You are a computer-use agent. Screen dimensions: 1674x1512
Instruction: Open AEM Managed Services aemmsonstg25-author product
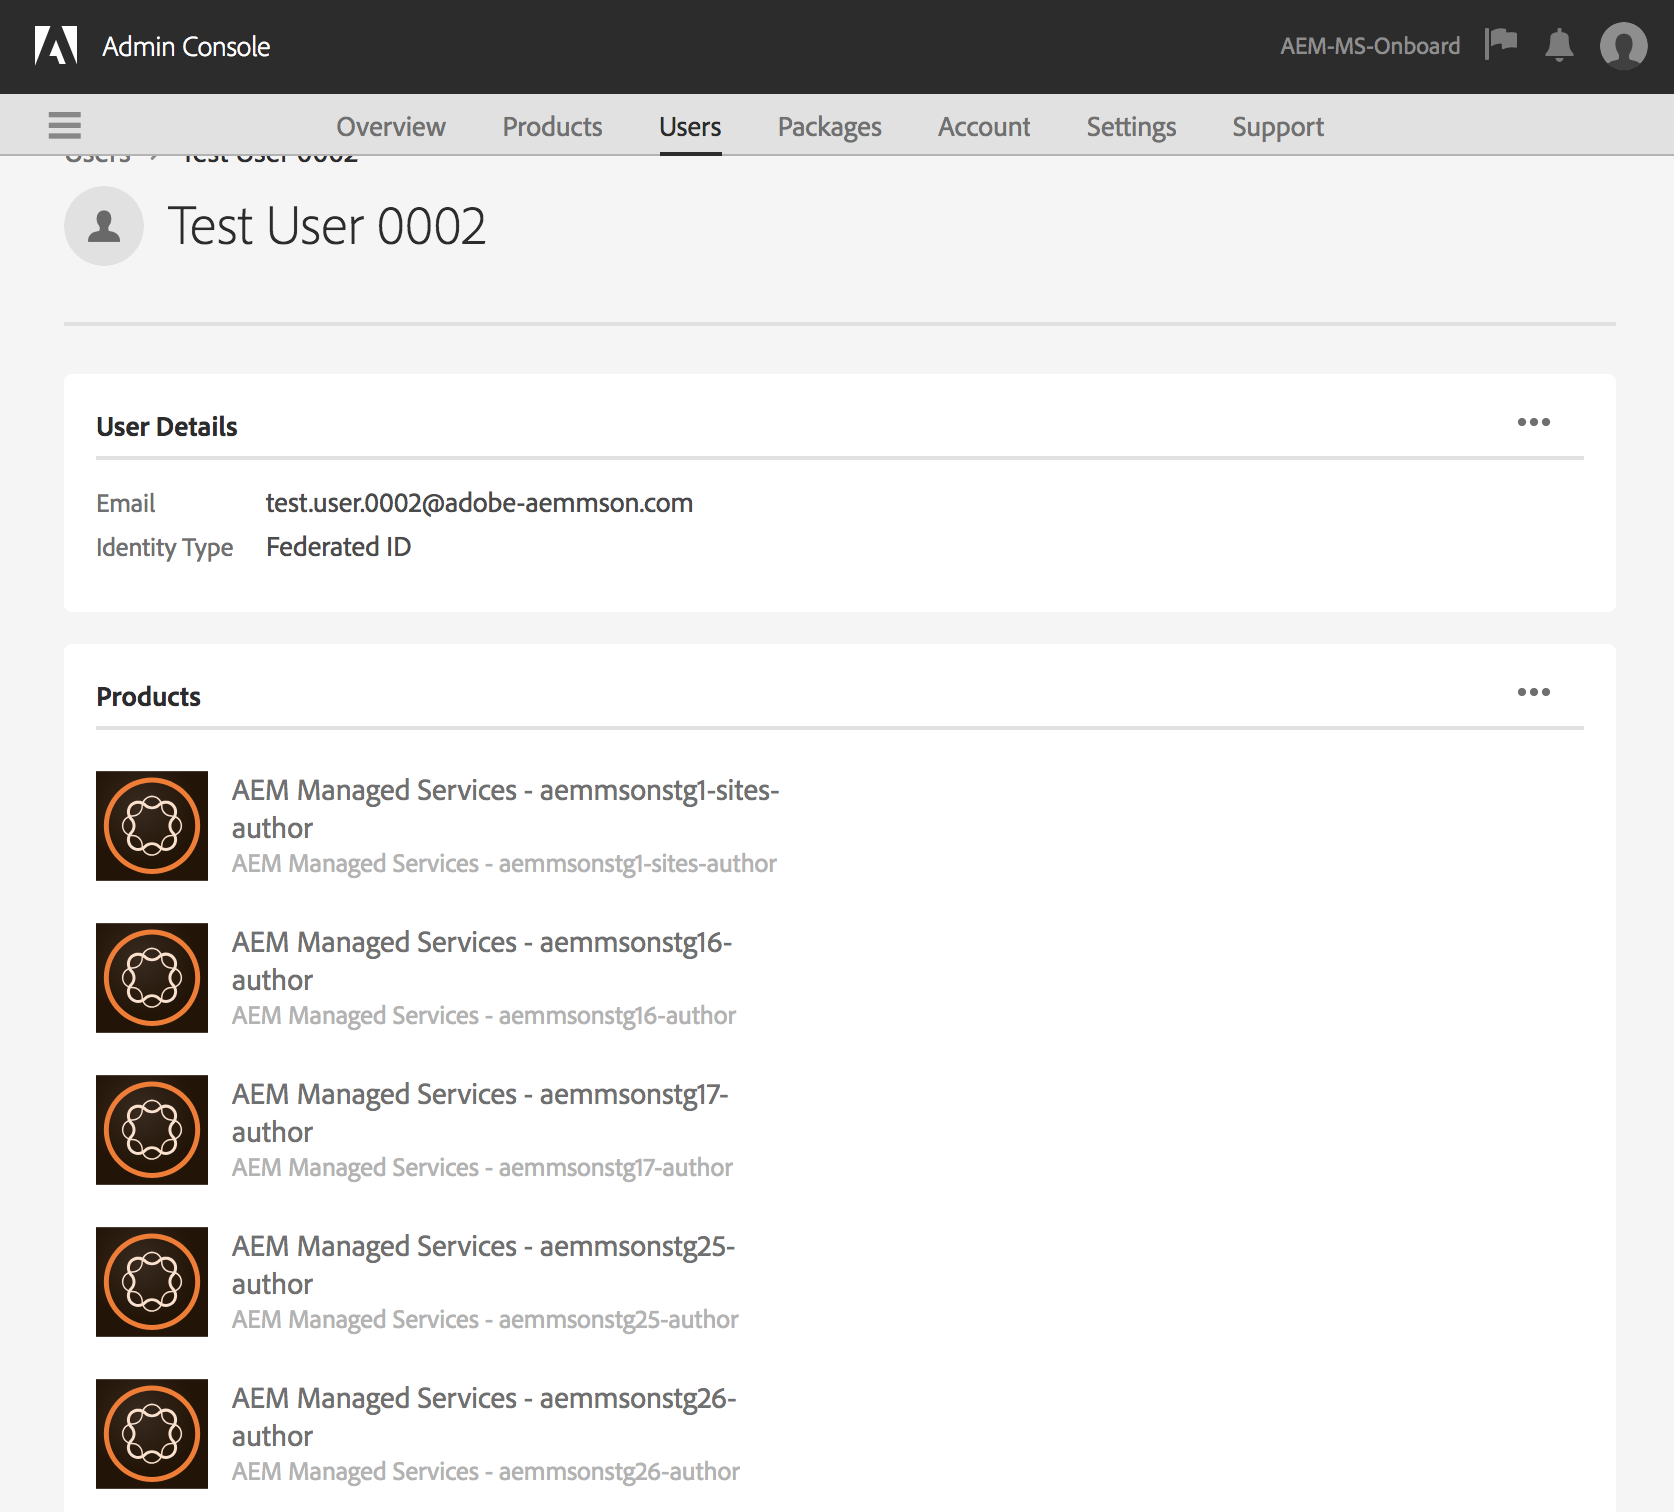click(x=483, y=1265)
